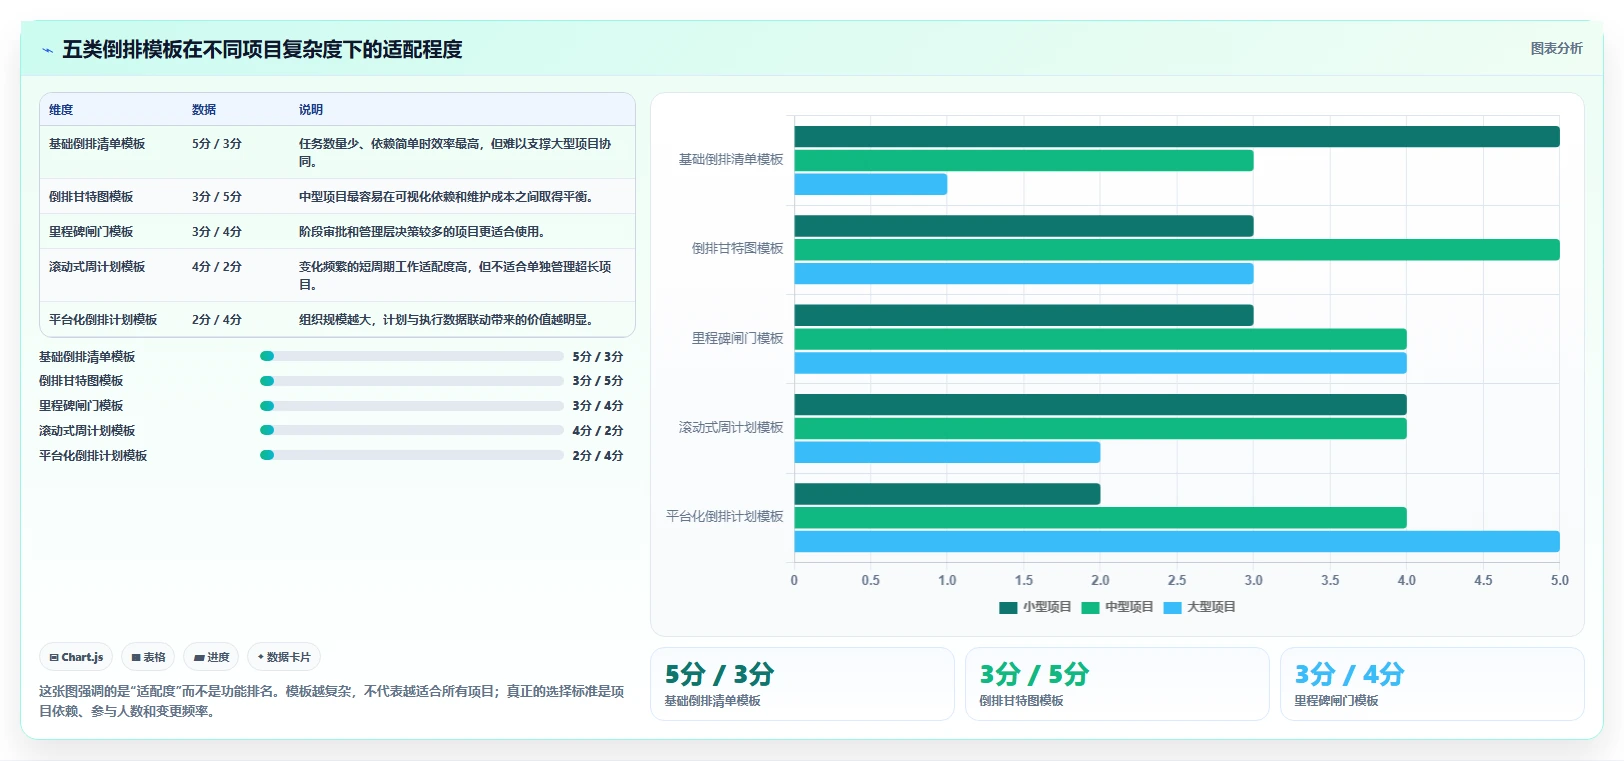The width and height of the screenshot is (1624, 761).
Task: Click description starting 阶段审批和管理层决策
Action: click(424, 232)
